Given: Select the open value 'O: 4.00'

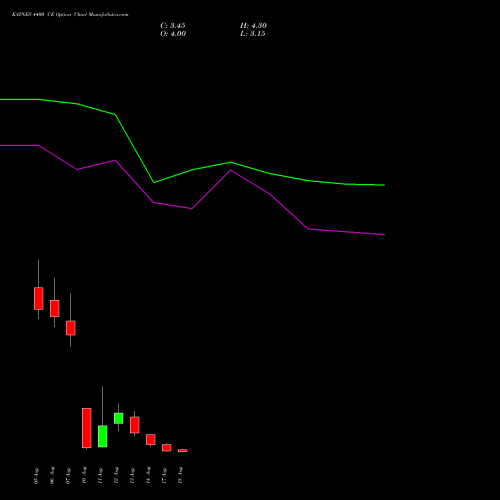Looking at the screenshot, I should coord(173,34).
